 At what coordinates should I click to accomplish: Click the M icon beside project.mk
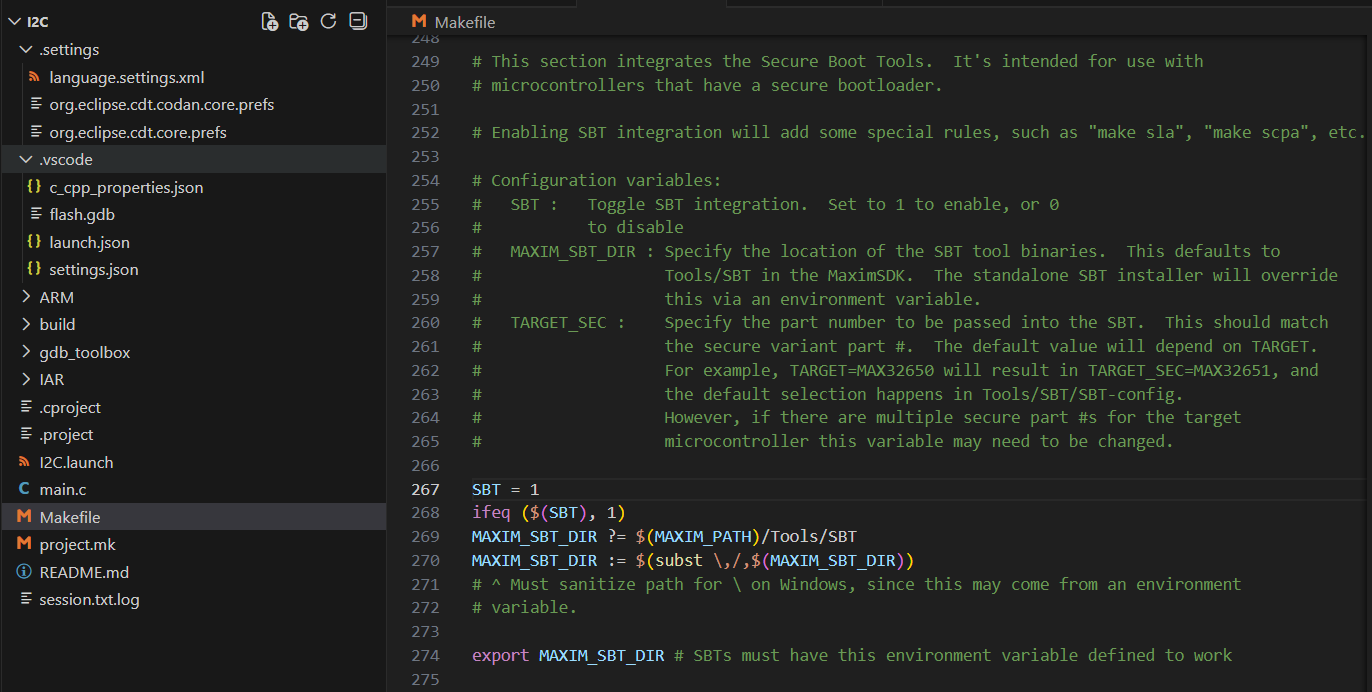(x=24, y=544)
